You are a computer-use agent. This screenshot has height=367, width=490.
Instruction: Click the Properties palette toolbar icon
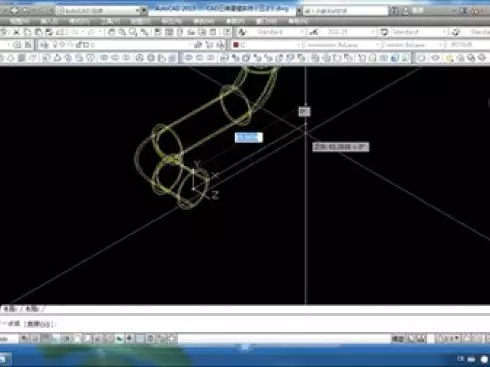158,32
